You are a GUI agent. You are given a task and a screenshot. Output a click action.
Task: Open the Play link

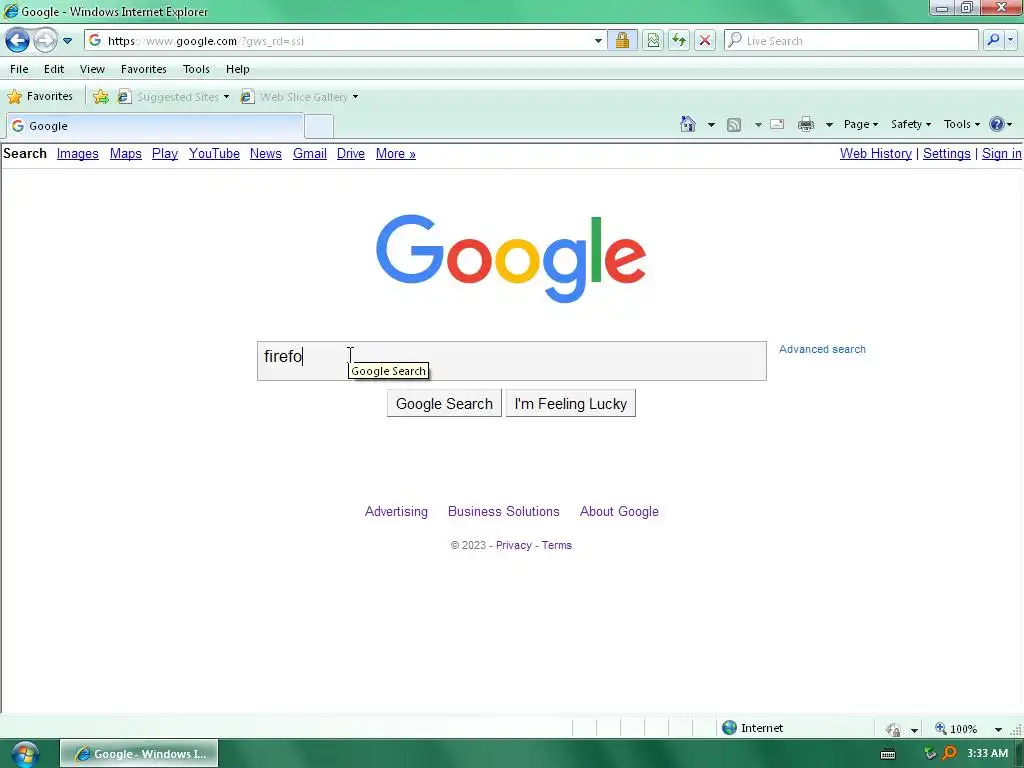(165, 153)
